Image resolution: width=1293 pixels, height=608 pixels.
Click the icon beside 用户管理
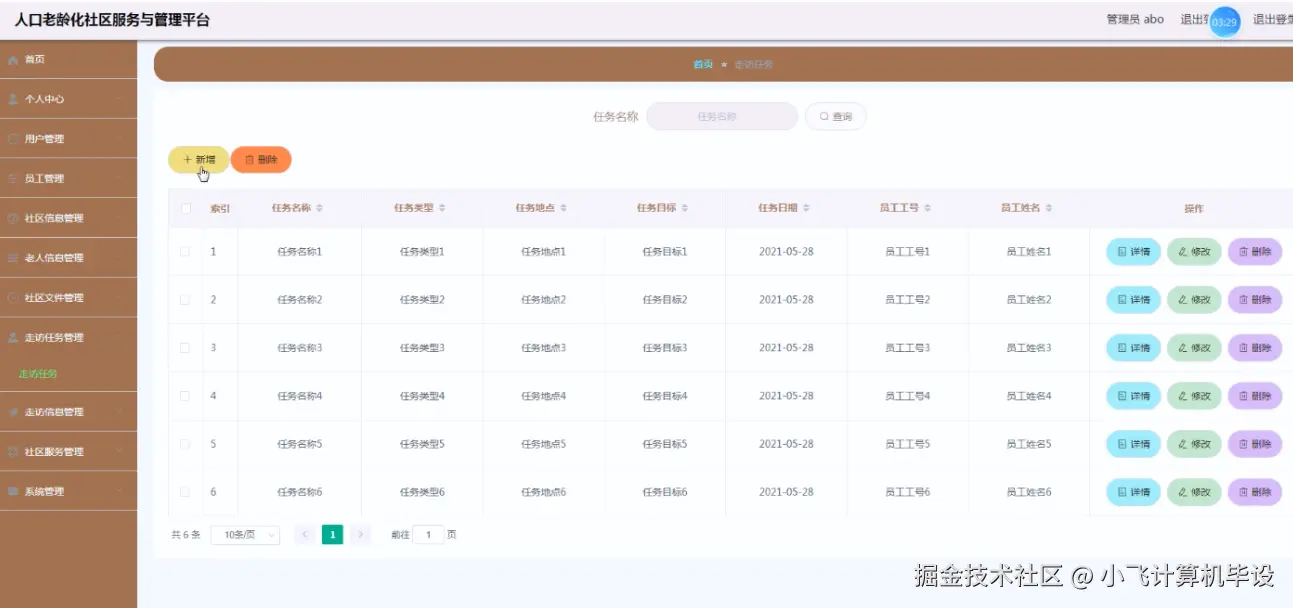[13, 139]
